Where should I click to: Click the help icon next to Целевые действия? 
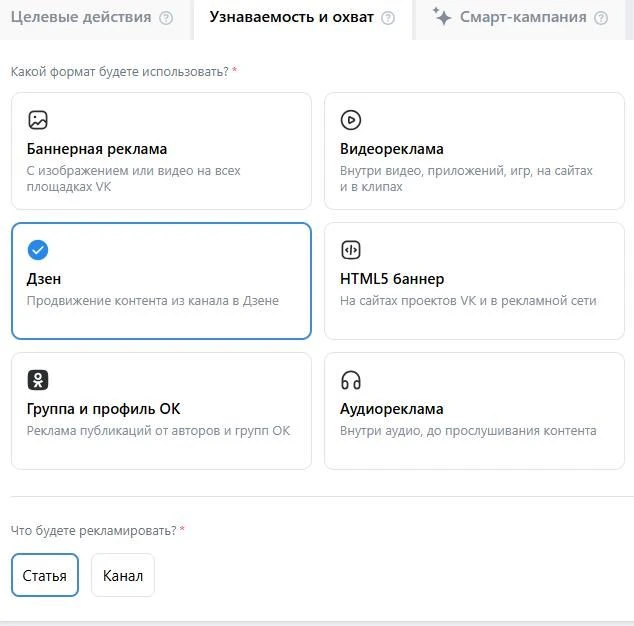[166, 18]
